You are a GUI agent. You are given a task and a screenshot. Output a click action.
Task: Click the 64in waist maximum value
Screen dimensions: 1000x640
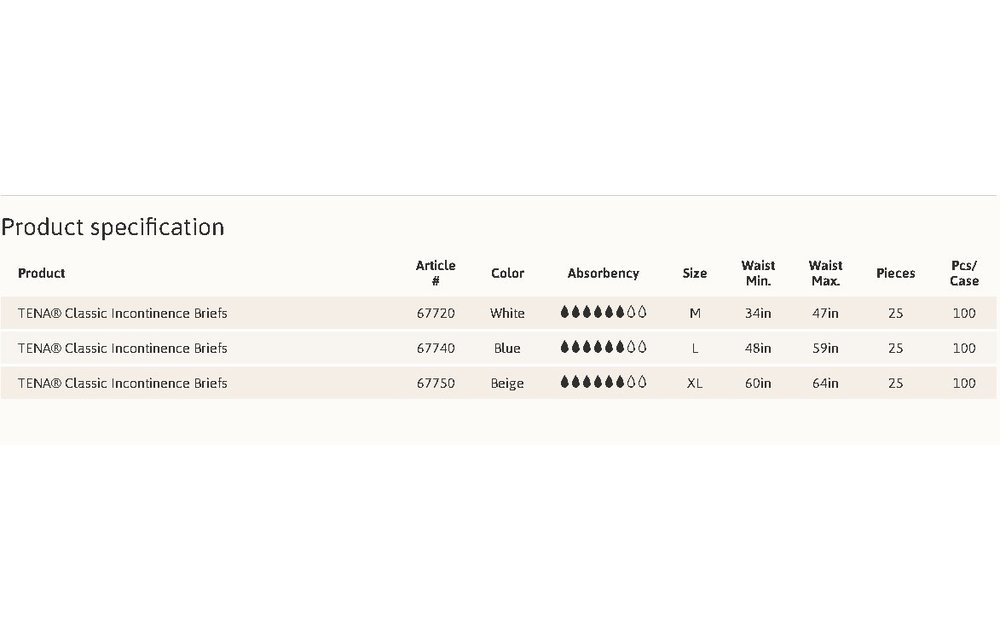coord(826,383)
